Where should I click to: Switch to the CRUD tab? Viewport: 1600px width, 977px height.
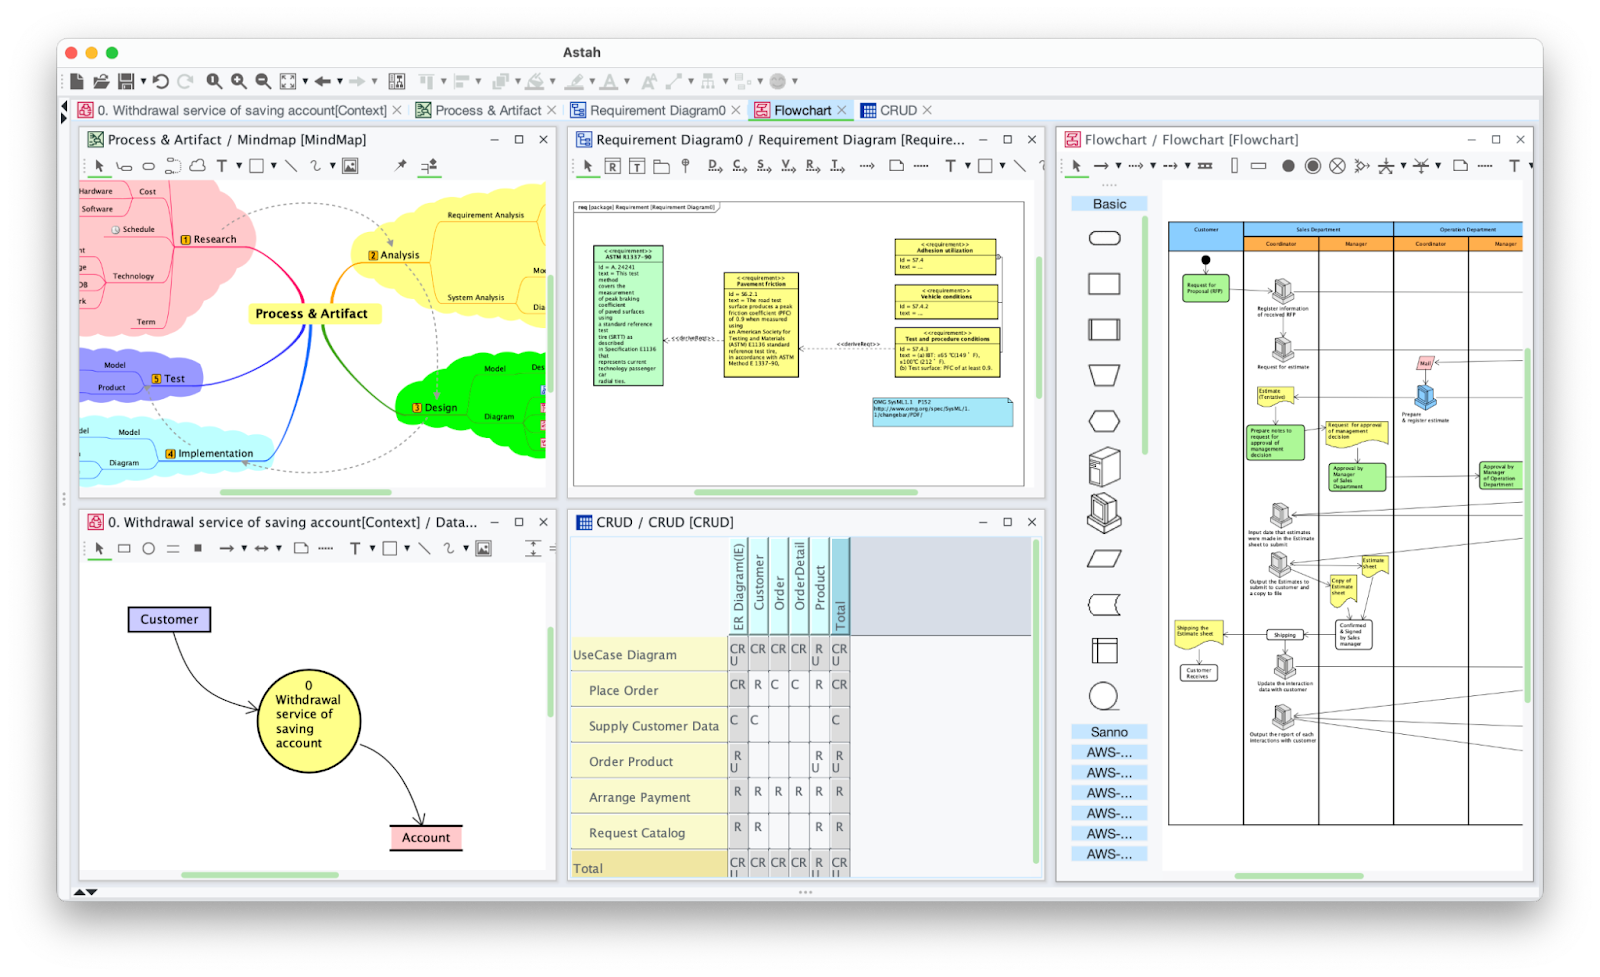(x=898, y=110)
